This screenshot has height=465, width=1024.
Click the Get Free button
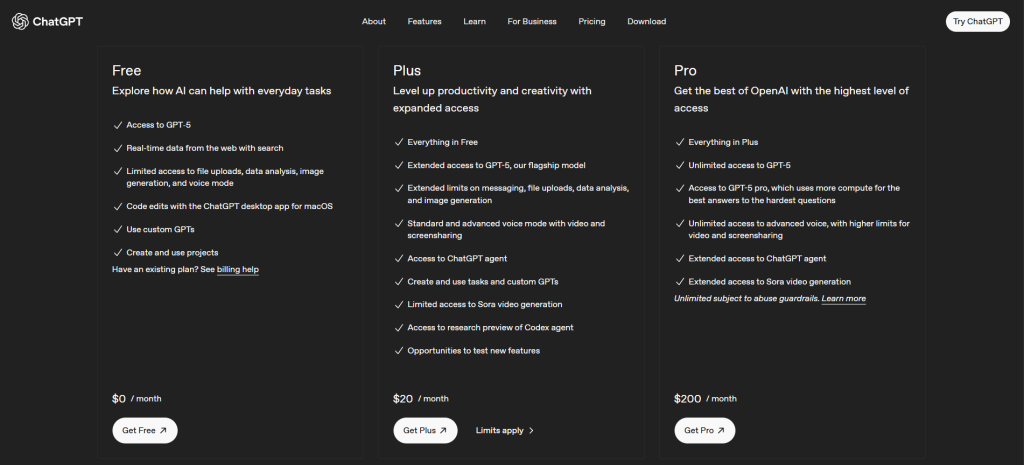144,430
